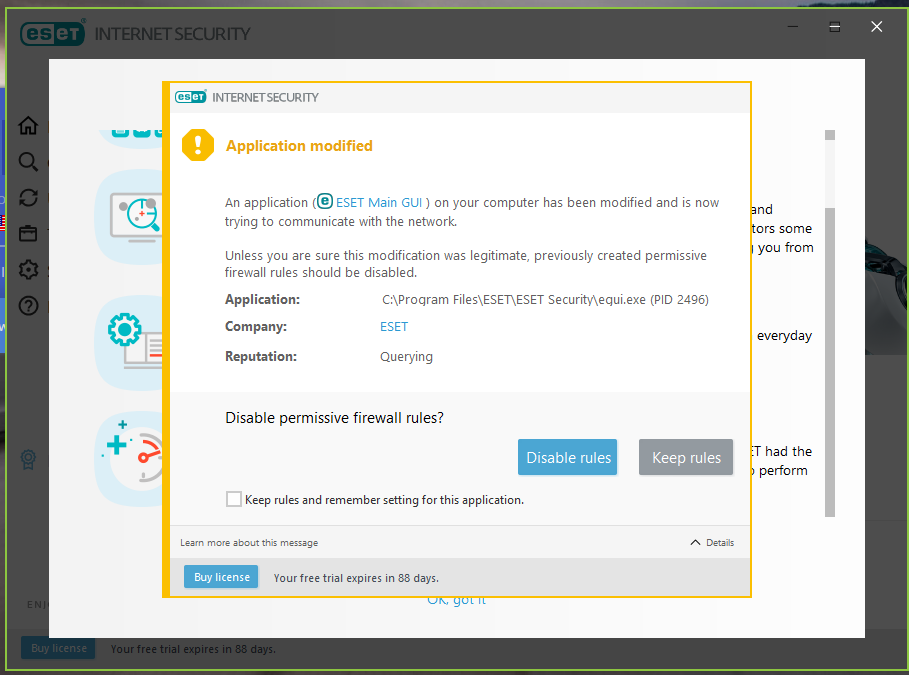The height and width of the screenshot is (675, 909).
Task: Open the Tools briefcase icon in sidebar
Action: click(28, 234)
